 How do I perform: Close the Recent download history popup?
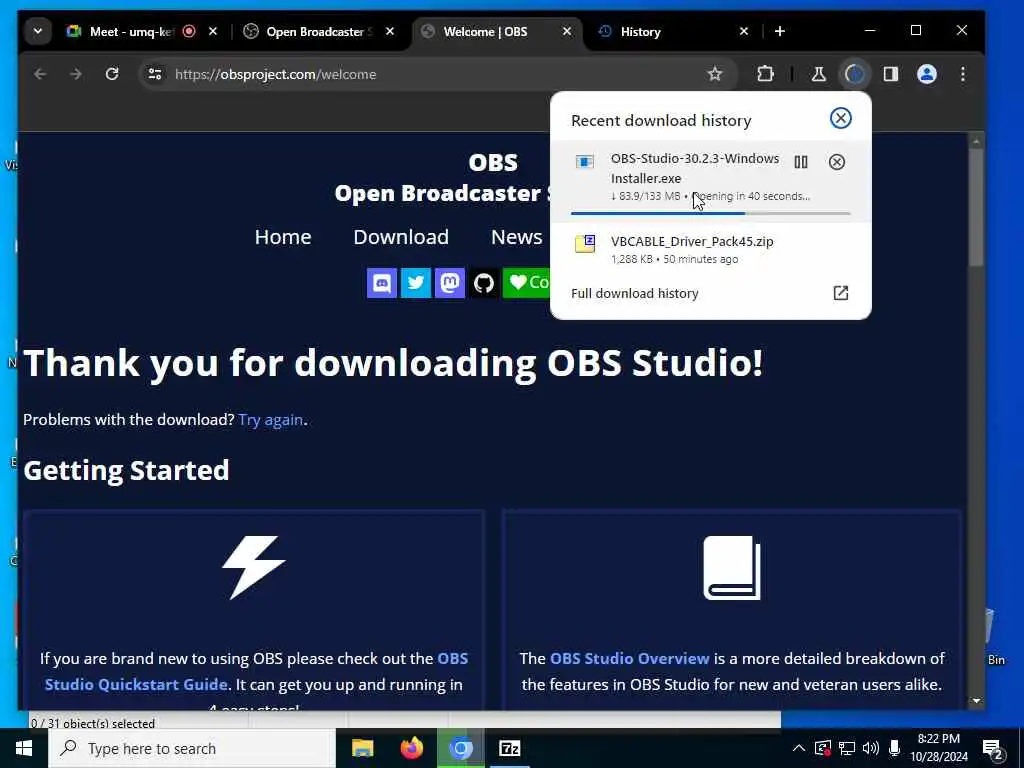(840, 118)
